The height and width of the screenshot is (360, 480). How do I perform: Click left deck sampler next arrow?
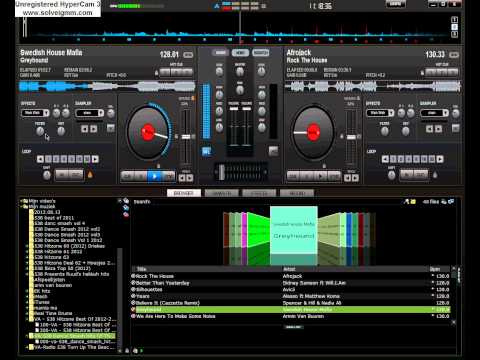pos(94,129)
